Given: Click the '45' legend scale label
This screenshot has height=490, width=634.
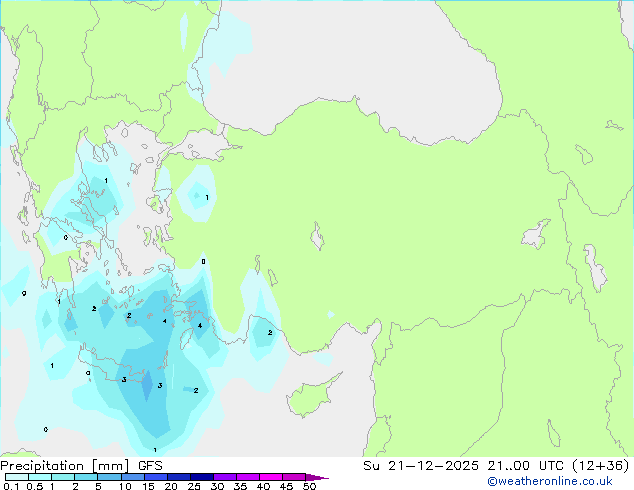Looking at the screenshot, I should [x=286, y=486].
